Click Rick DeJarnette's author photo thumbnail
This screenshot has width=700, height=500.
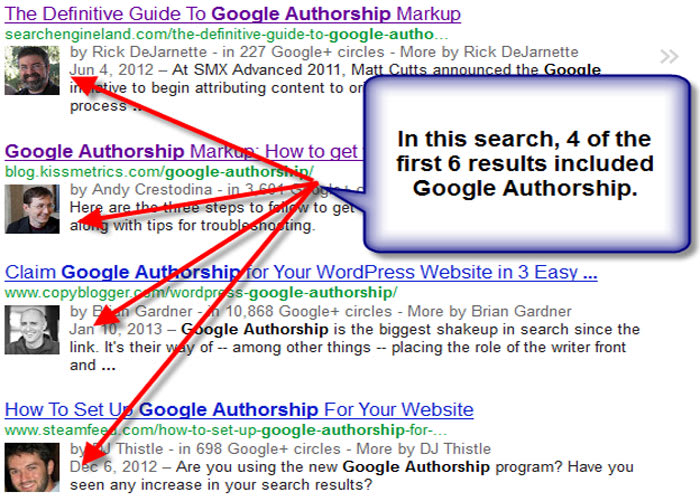32,70
